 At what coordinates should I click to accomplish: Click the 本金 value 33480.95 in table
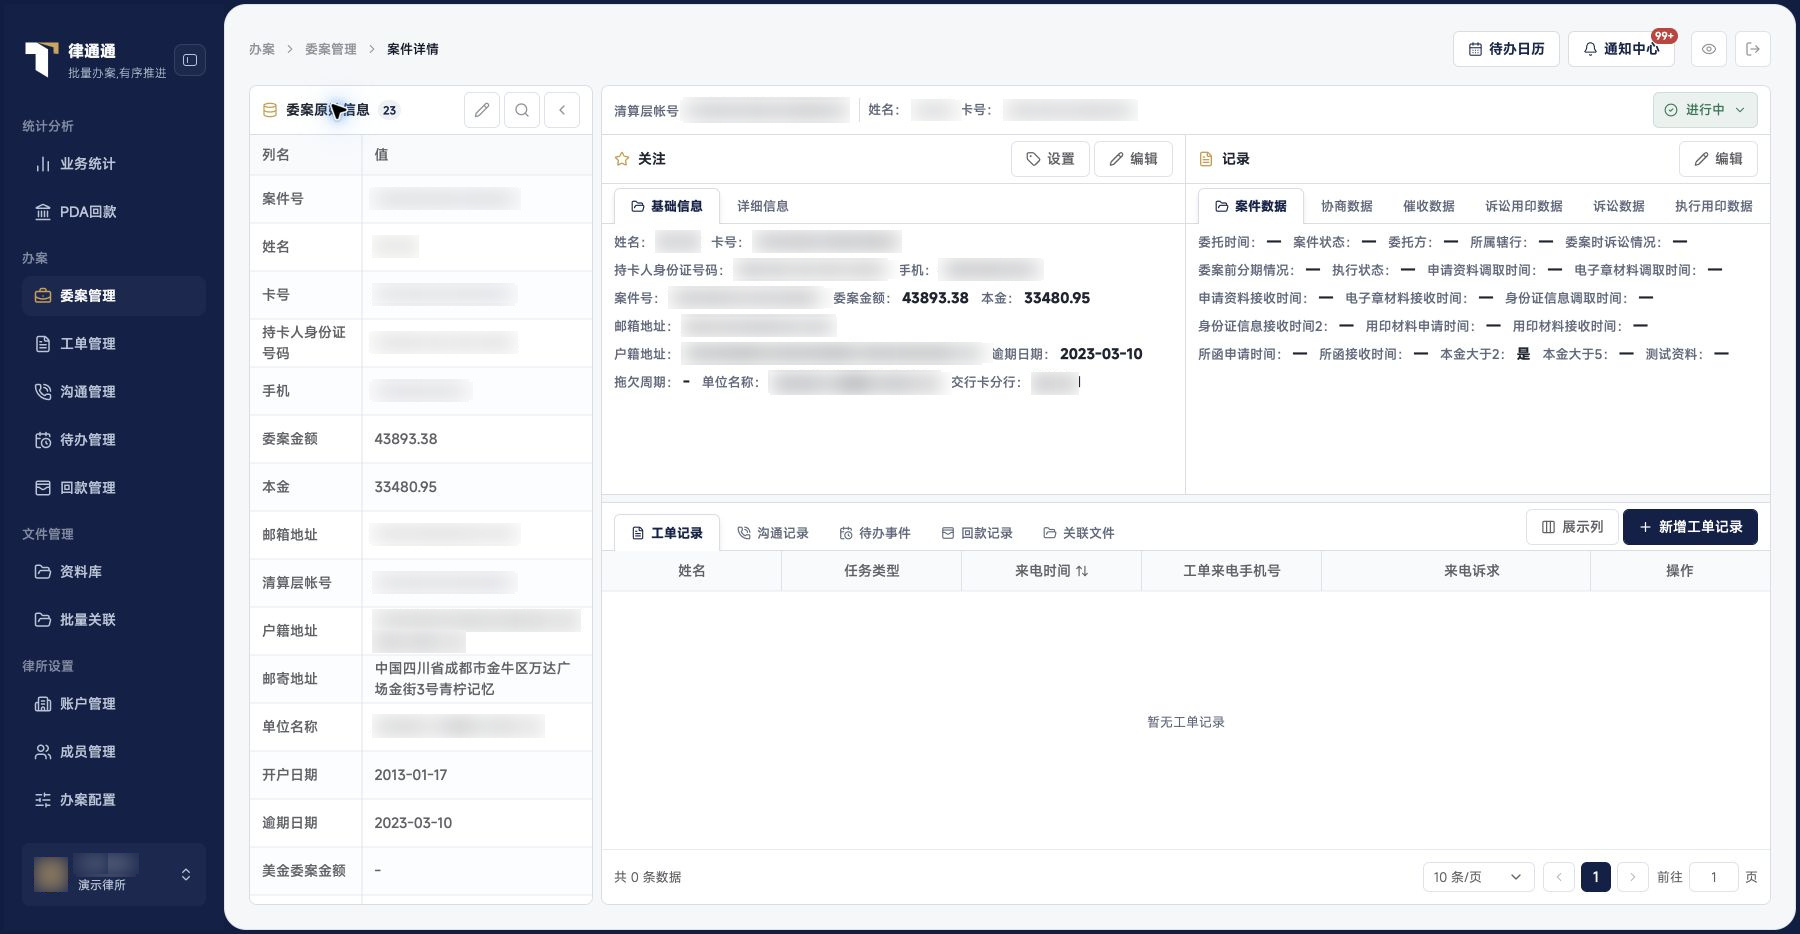click(x=405, y=487)
